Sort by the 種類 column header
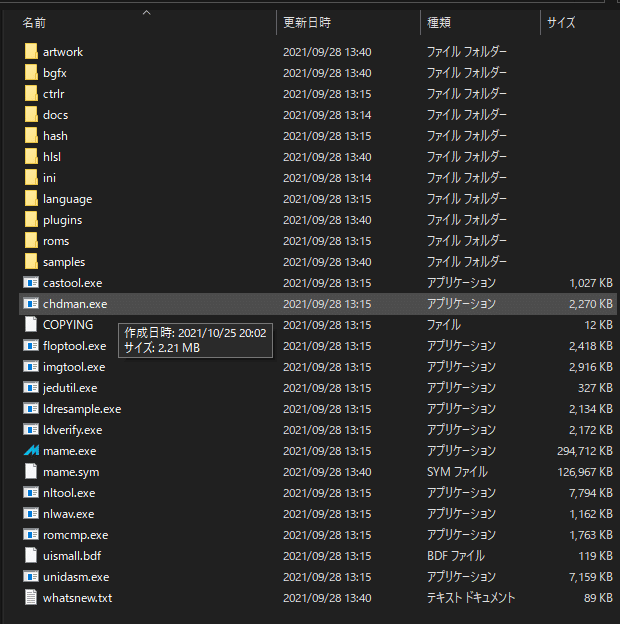 (x=439, y=23)
